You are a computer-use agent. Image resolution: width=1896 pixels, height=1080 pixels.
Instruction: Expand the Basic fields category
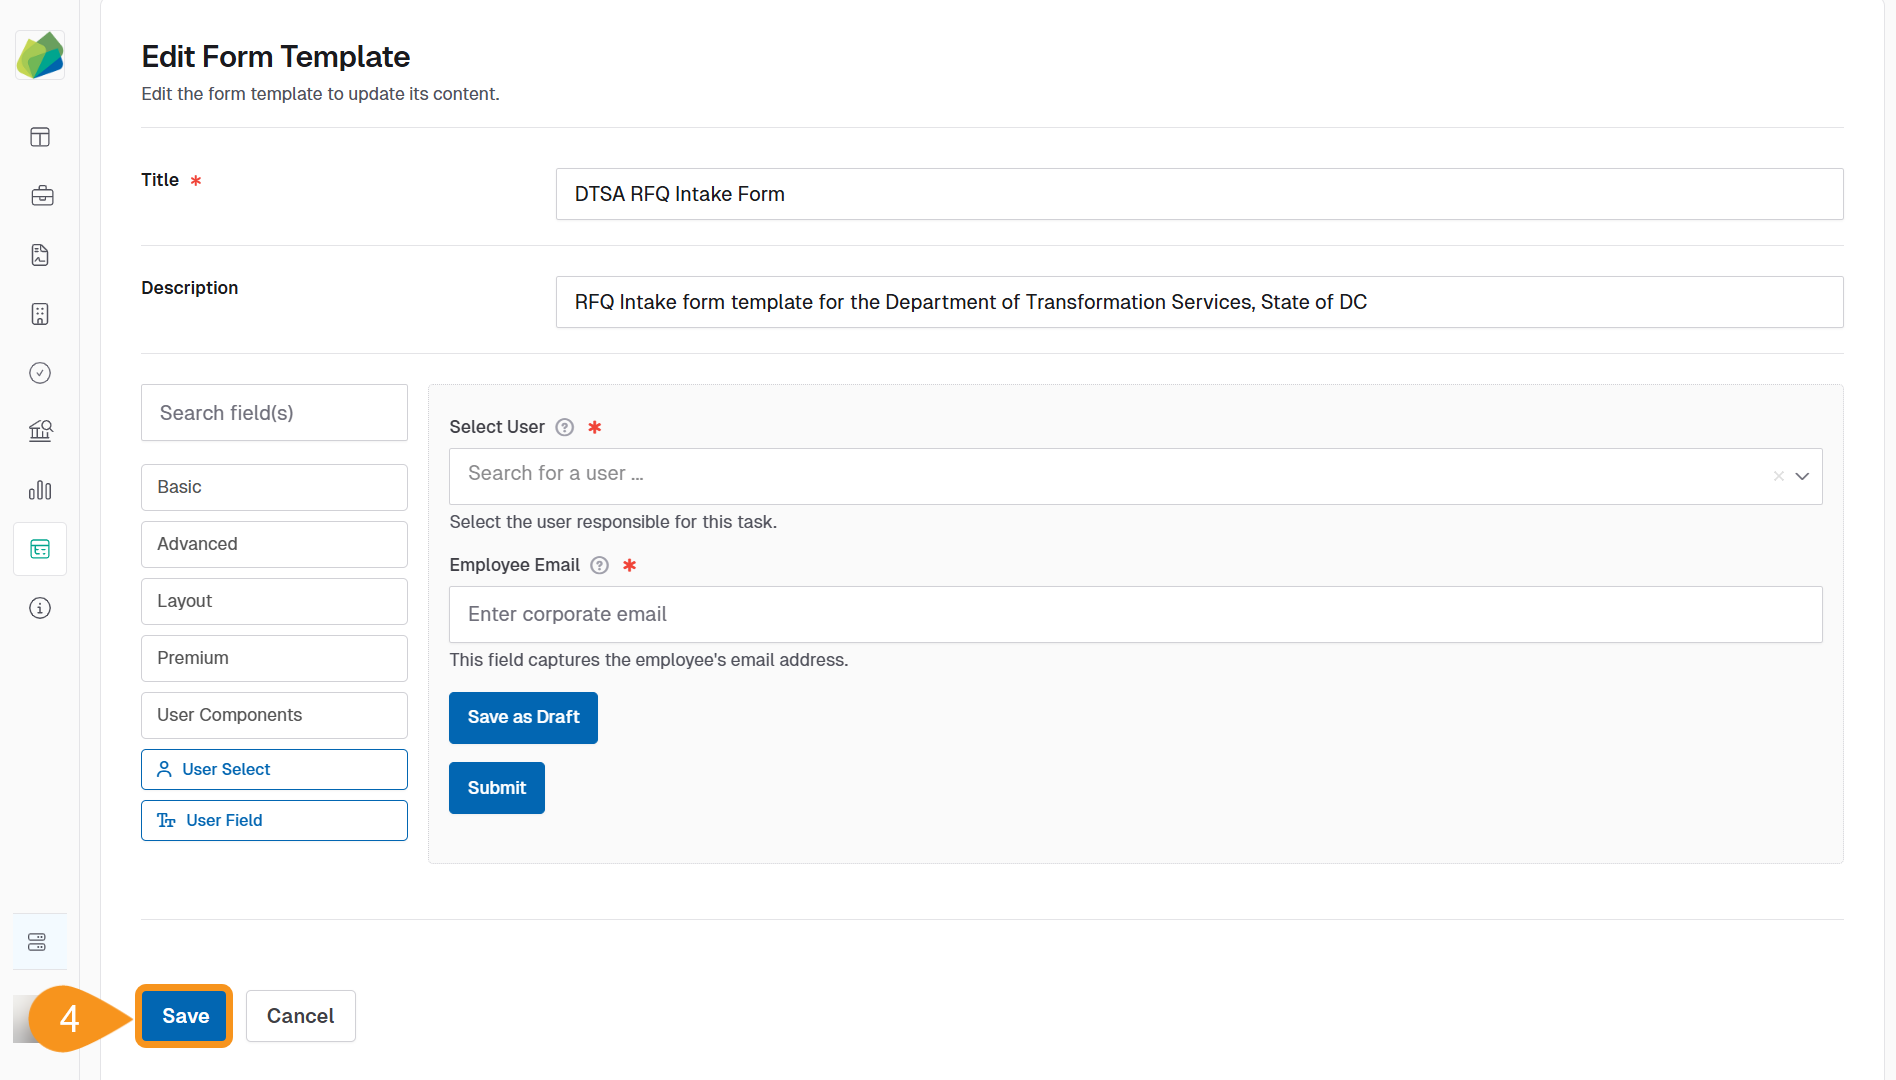[x=273, y=487]
